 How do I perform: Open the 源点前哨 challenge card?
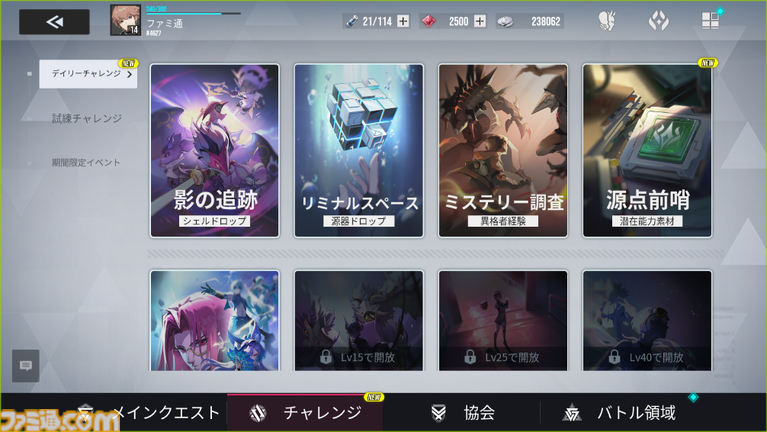pos(647,151)
